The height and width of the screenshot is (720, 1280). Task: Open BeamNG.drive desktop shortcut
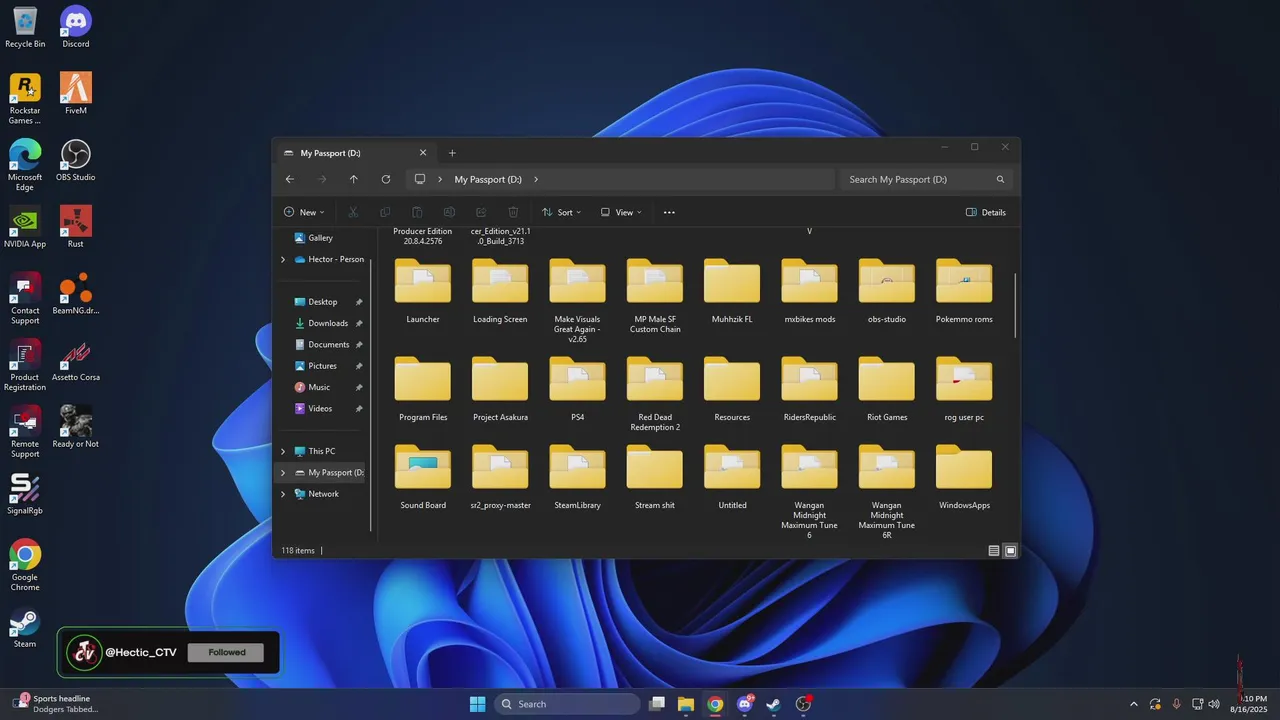[75, 294]
